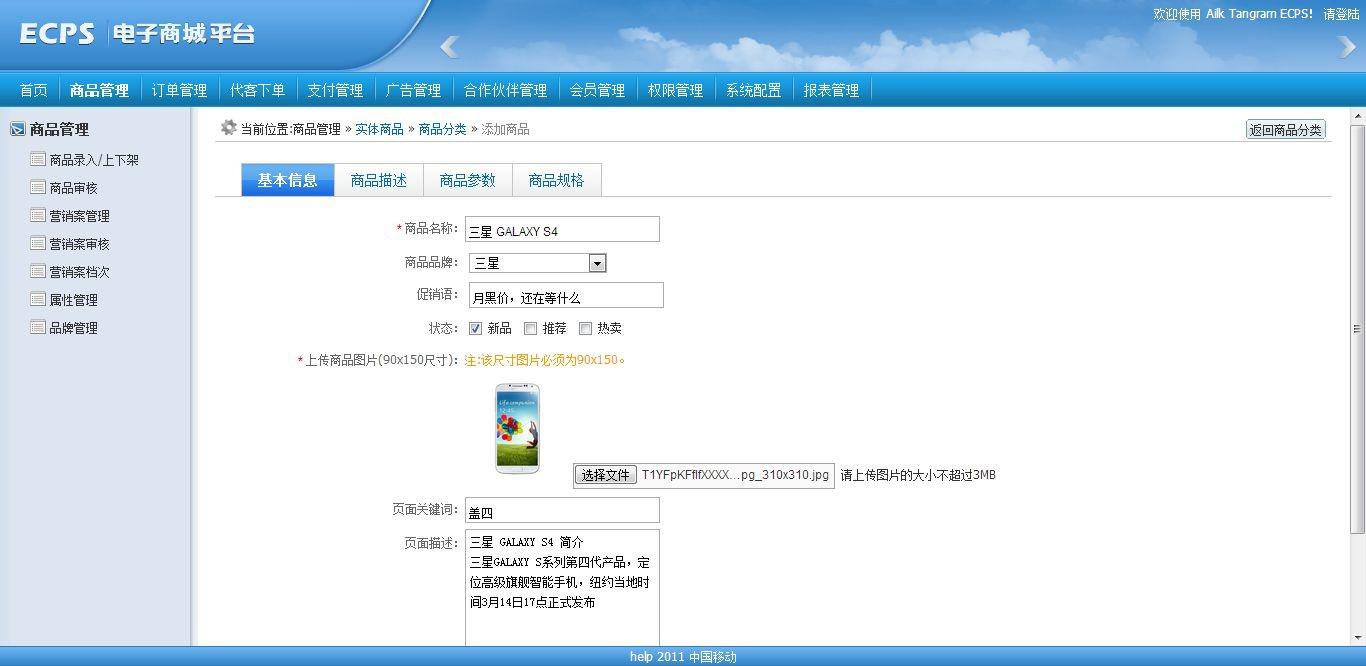Enable the 推荐 checkbox
1366x666 pixels.
[x=531, y=328]
